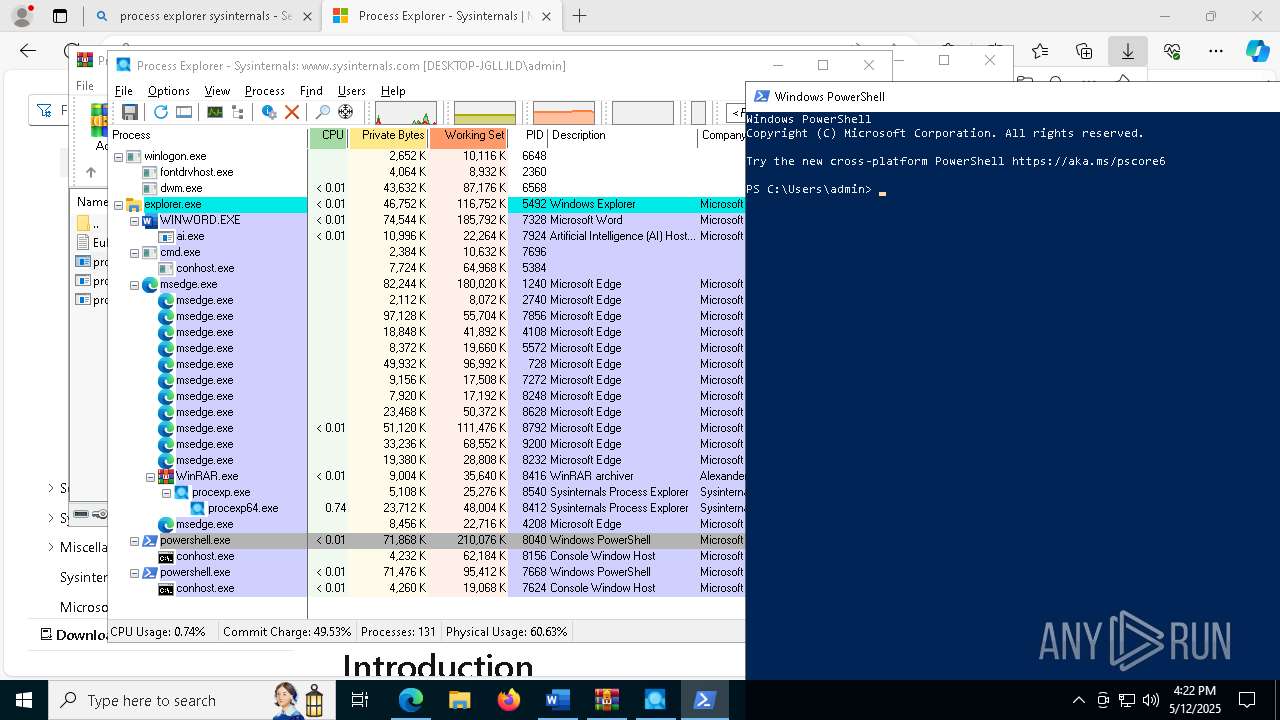Select the fontdrvhost.exe process row
Screen dimensions: 1280x720
point(426,172)
